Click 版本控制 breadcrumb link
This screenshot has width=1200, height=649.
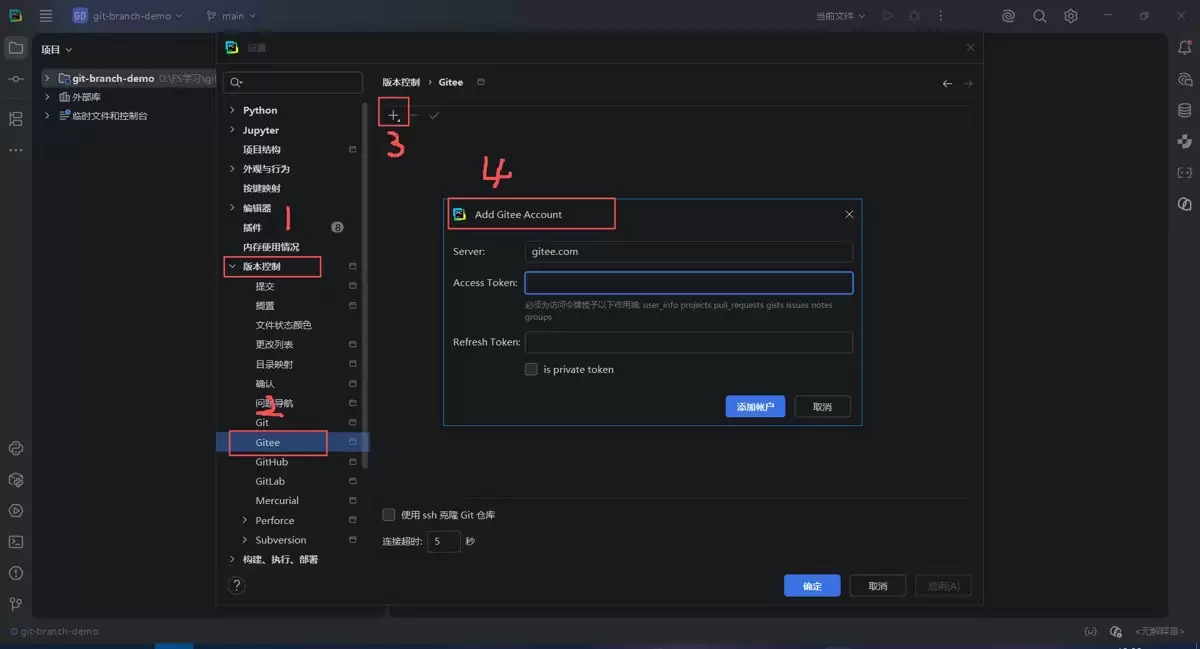tap(401, 83)
